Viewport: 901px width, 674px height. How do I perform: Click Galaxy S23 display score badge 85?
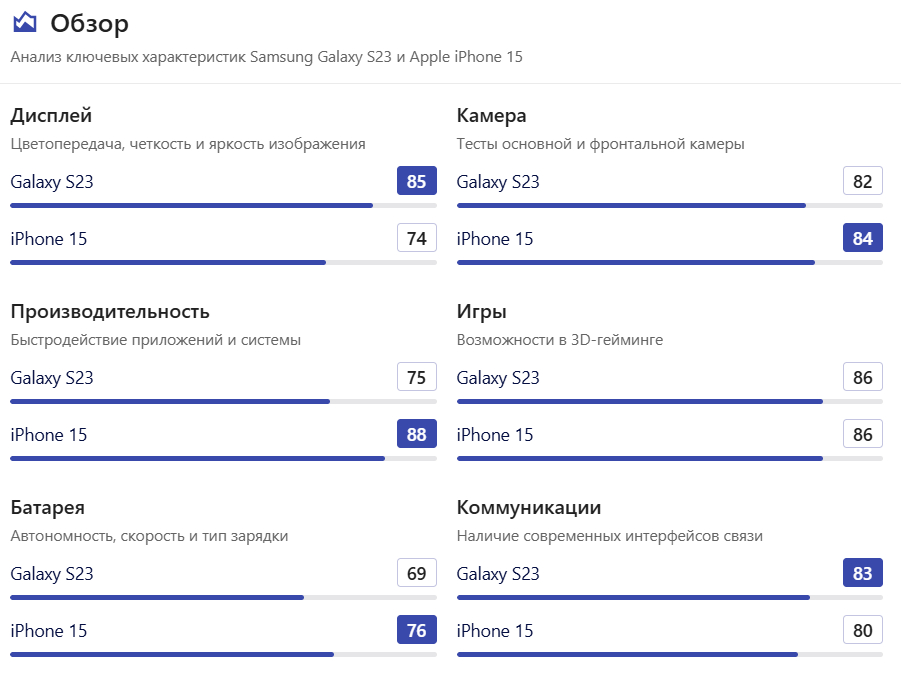[x=417, y=182]
